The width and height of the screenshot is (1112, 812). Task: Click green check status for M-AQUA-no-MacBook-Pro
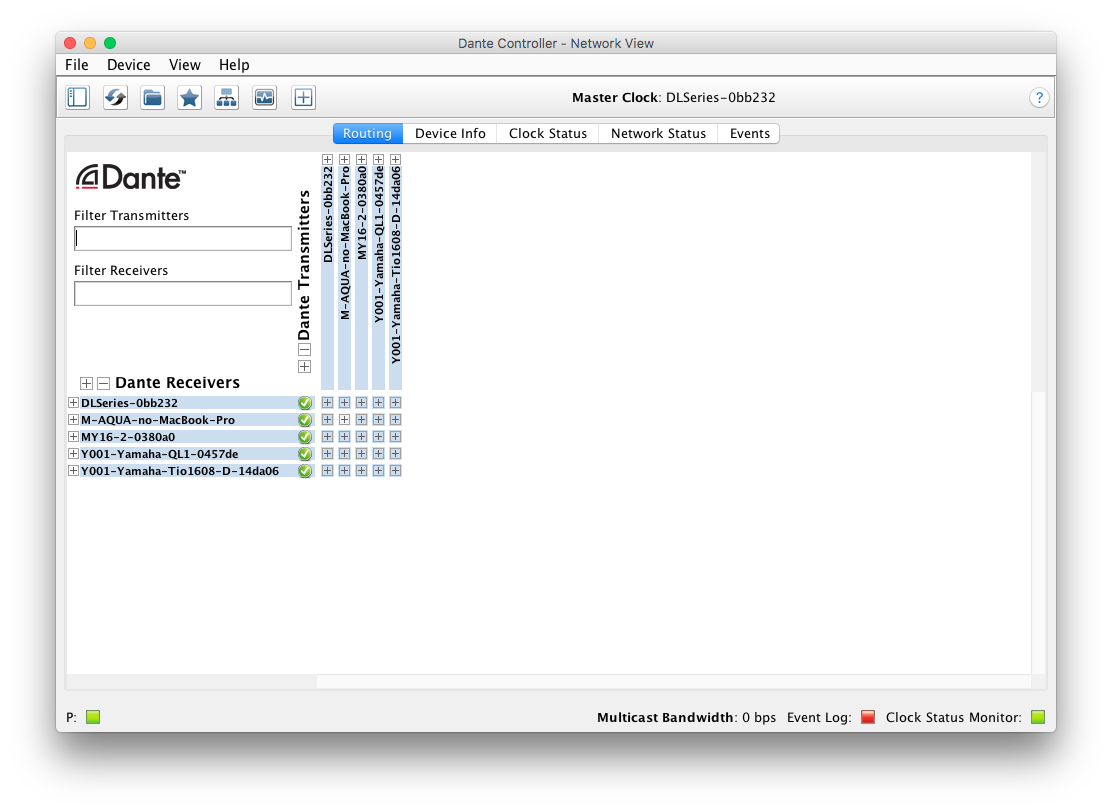point(305,420)
